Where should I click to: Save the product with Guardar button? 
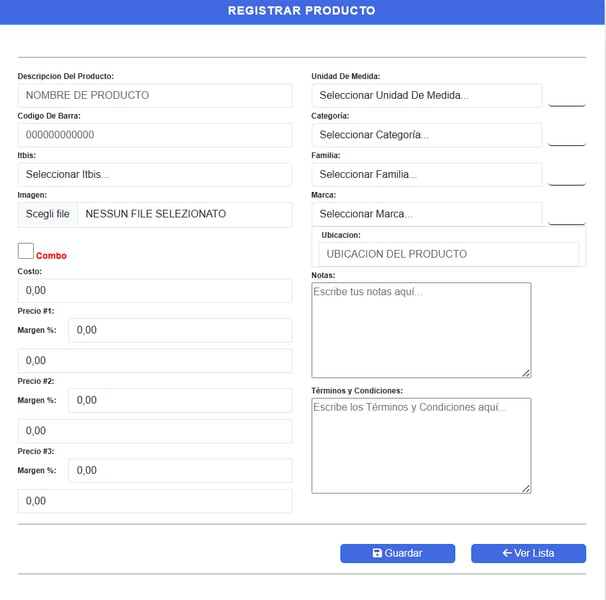[x=397, y=553]
